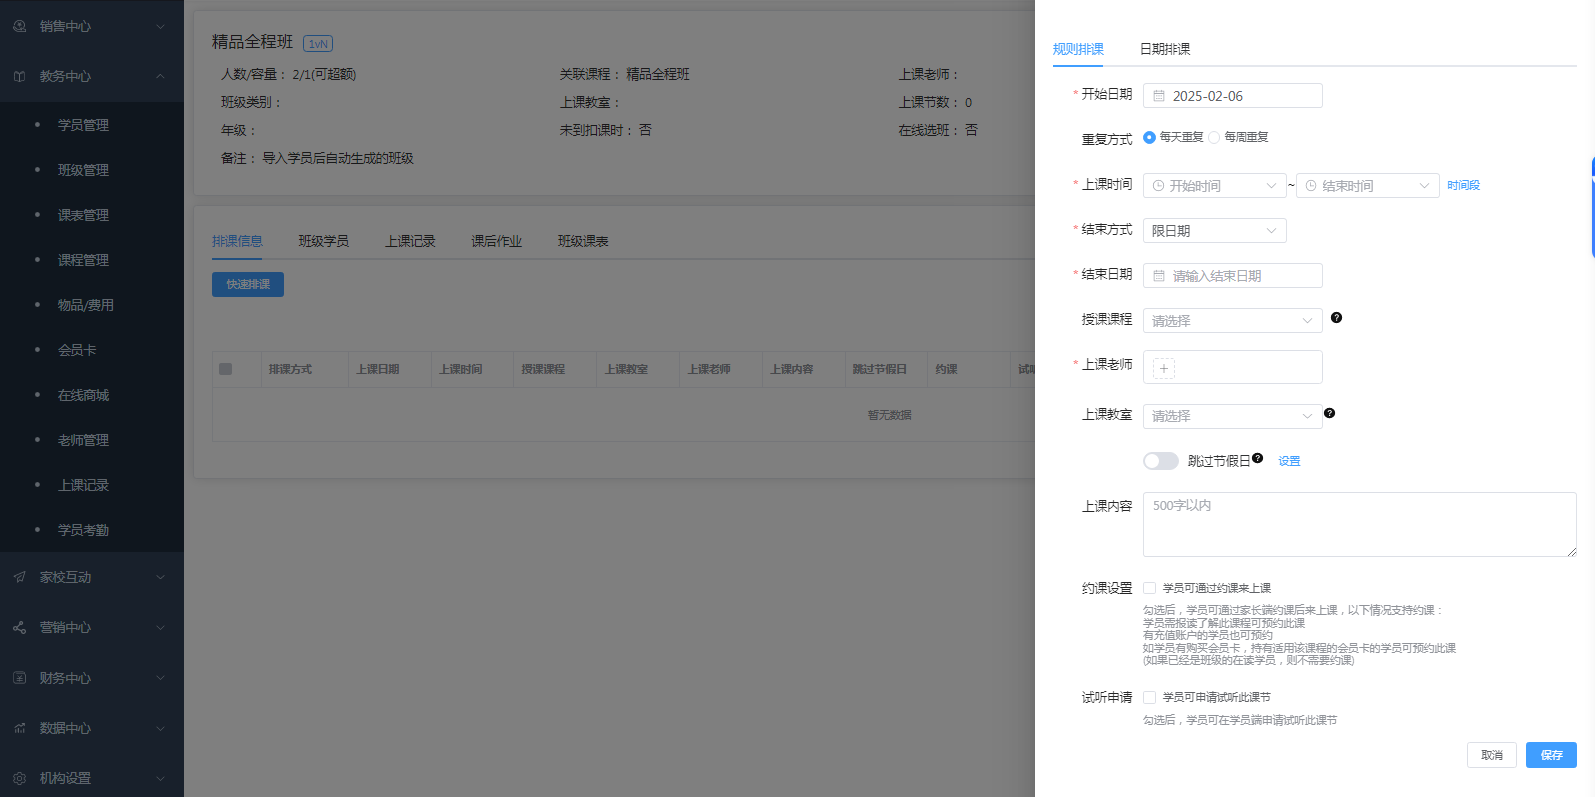1595x797 pixels.
Task: Click the 快速排课 button
Action: point(248,284)
